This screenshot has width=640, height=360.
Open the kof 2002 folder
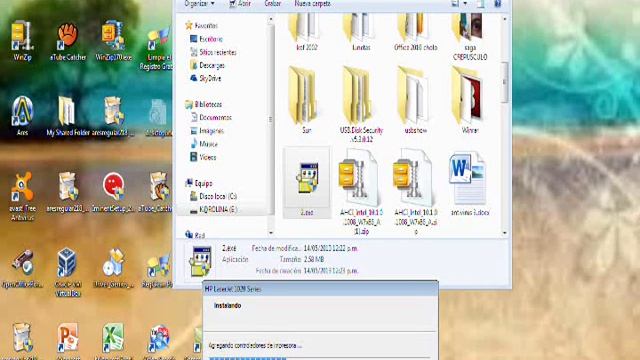[307, 32]
